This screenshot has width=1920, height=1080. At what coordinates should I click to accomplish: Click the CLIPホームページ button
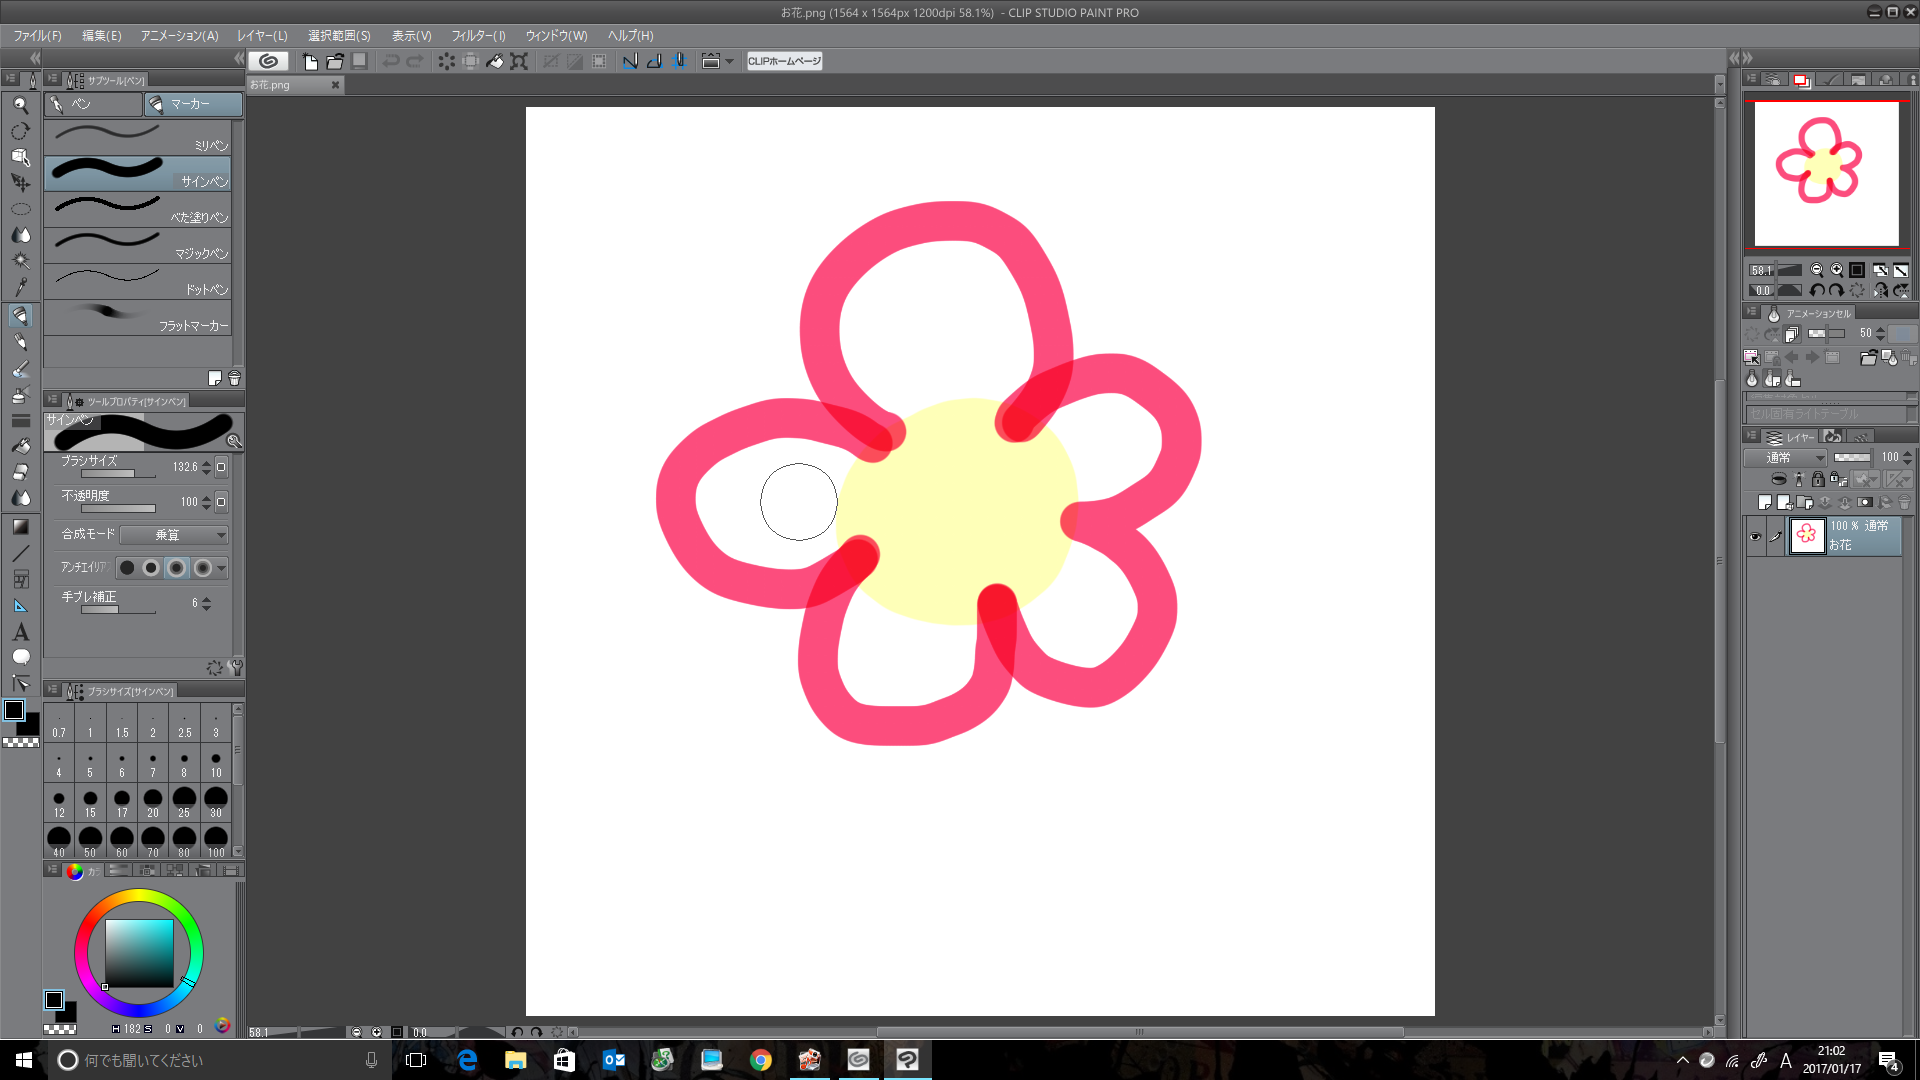784,61
